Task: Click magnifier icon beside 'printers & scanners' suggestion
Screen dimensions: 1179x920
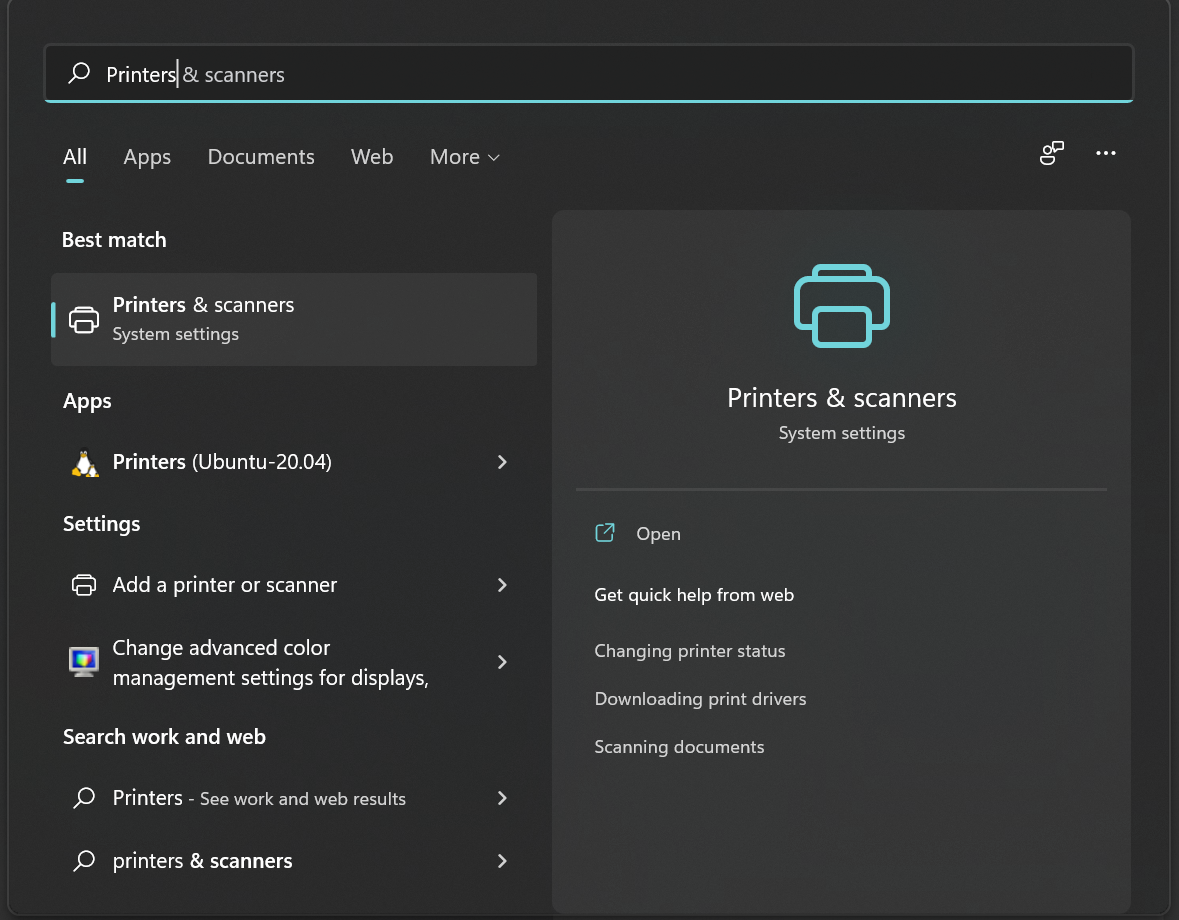Action: point(84,861)
